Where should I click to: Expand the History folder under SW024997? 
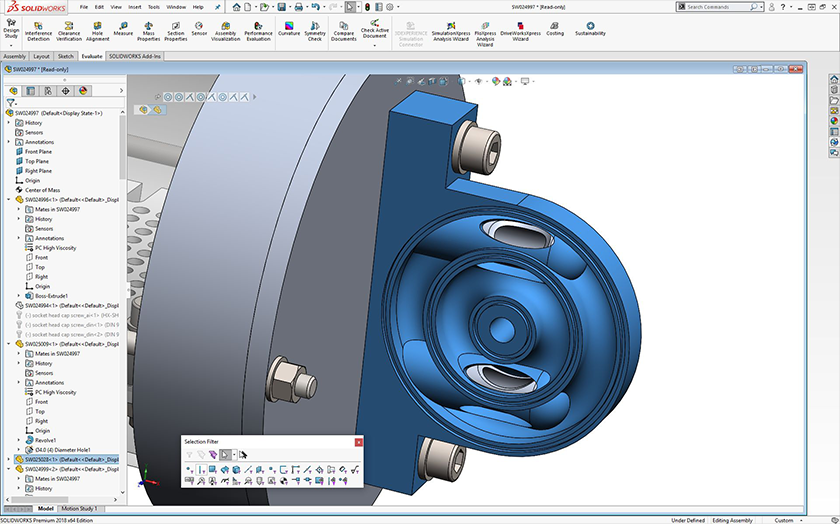[9, 123]
